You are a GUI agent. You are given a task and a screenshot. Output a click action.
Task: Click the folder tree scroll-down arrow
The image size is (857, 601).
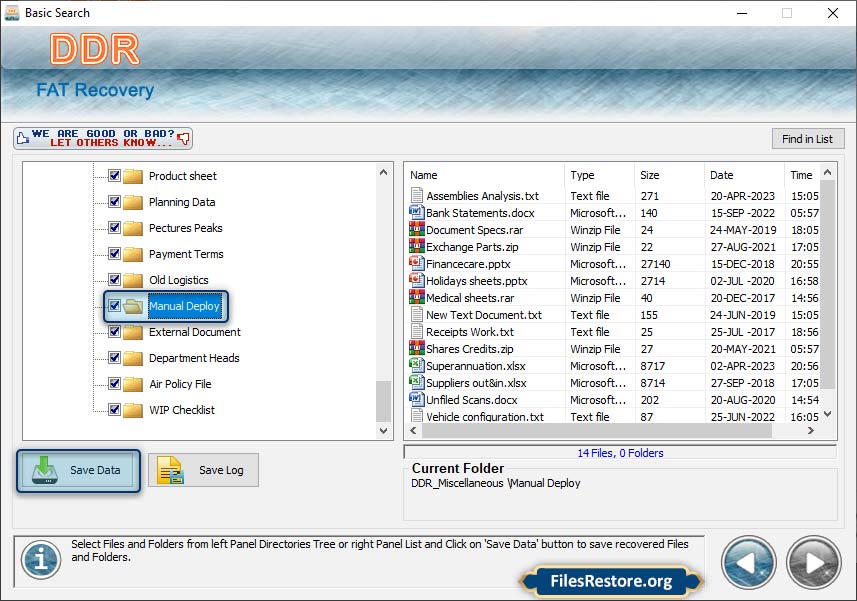pos(384,431)
